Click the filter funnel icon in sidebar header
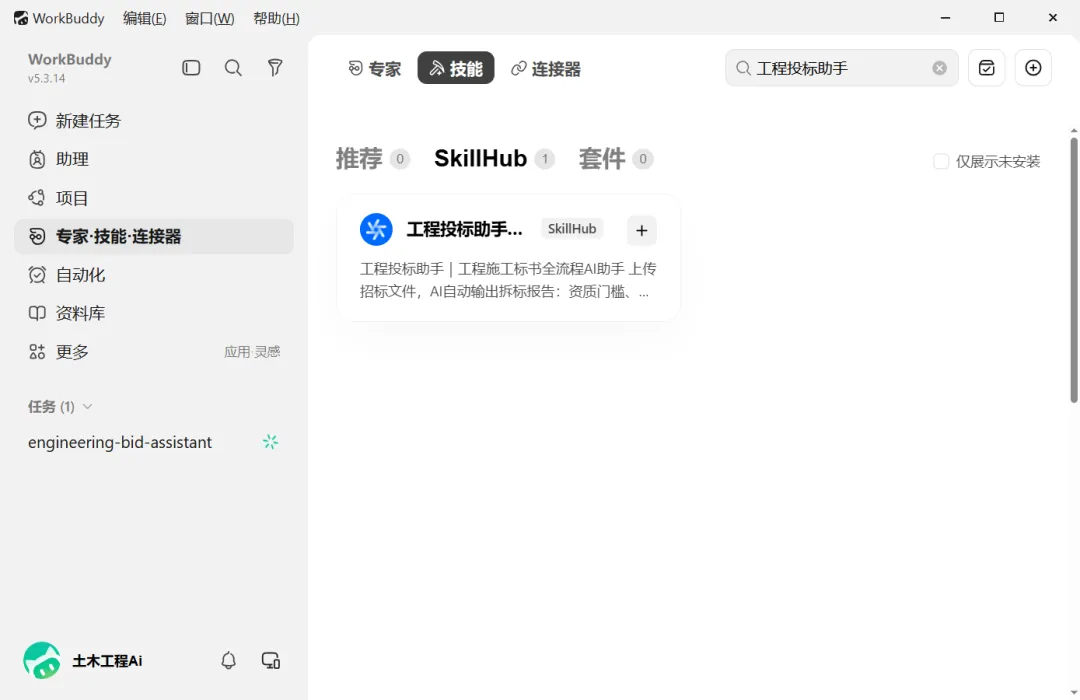Image resolution: width=1080 pixels, height=700 pixels. pos(275,68)
